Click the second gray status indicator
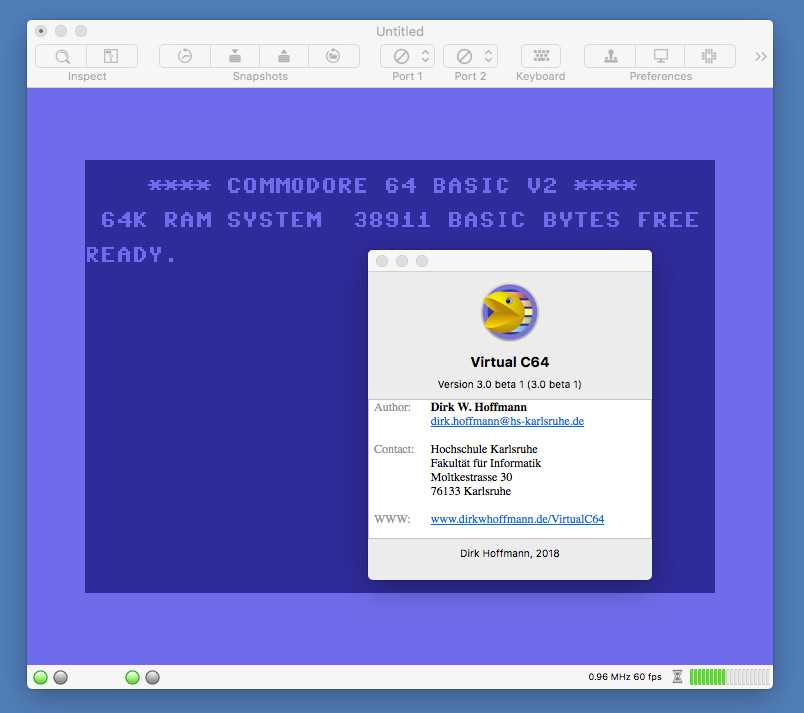Screen dimensions: 804x713 (152, 677)
